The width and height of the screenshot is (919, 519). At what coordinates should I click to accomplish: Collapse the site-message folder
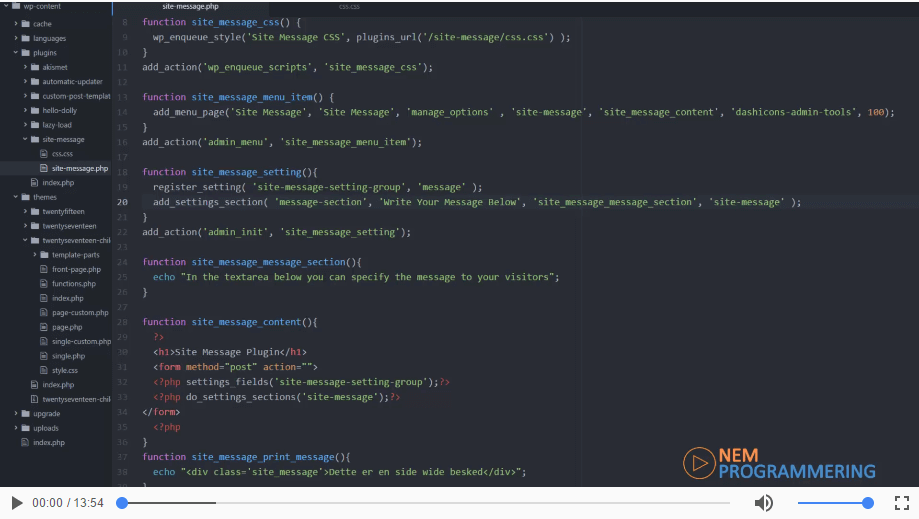(x=25, y=139)
